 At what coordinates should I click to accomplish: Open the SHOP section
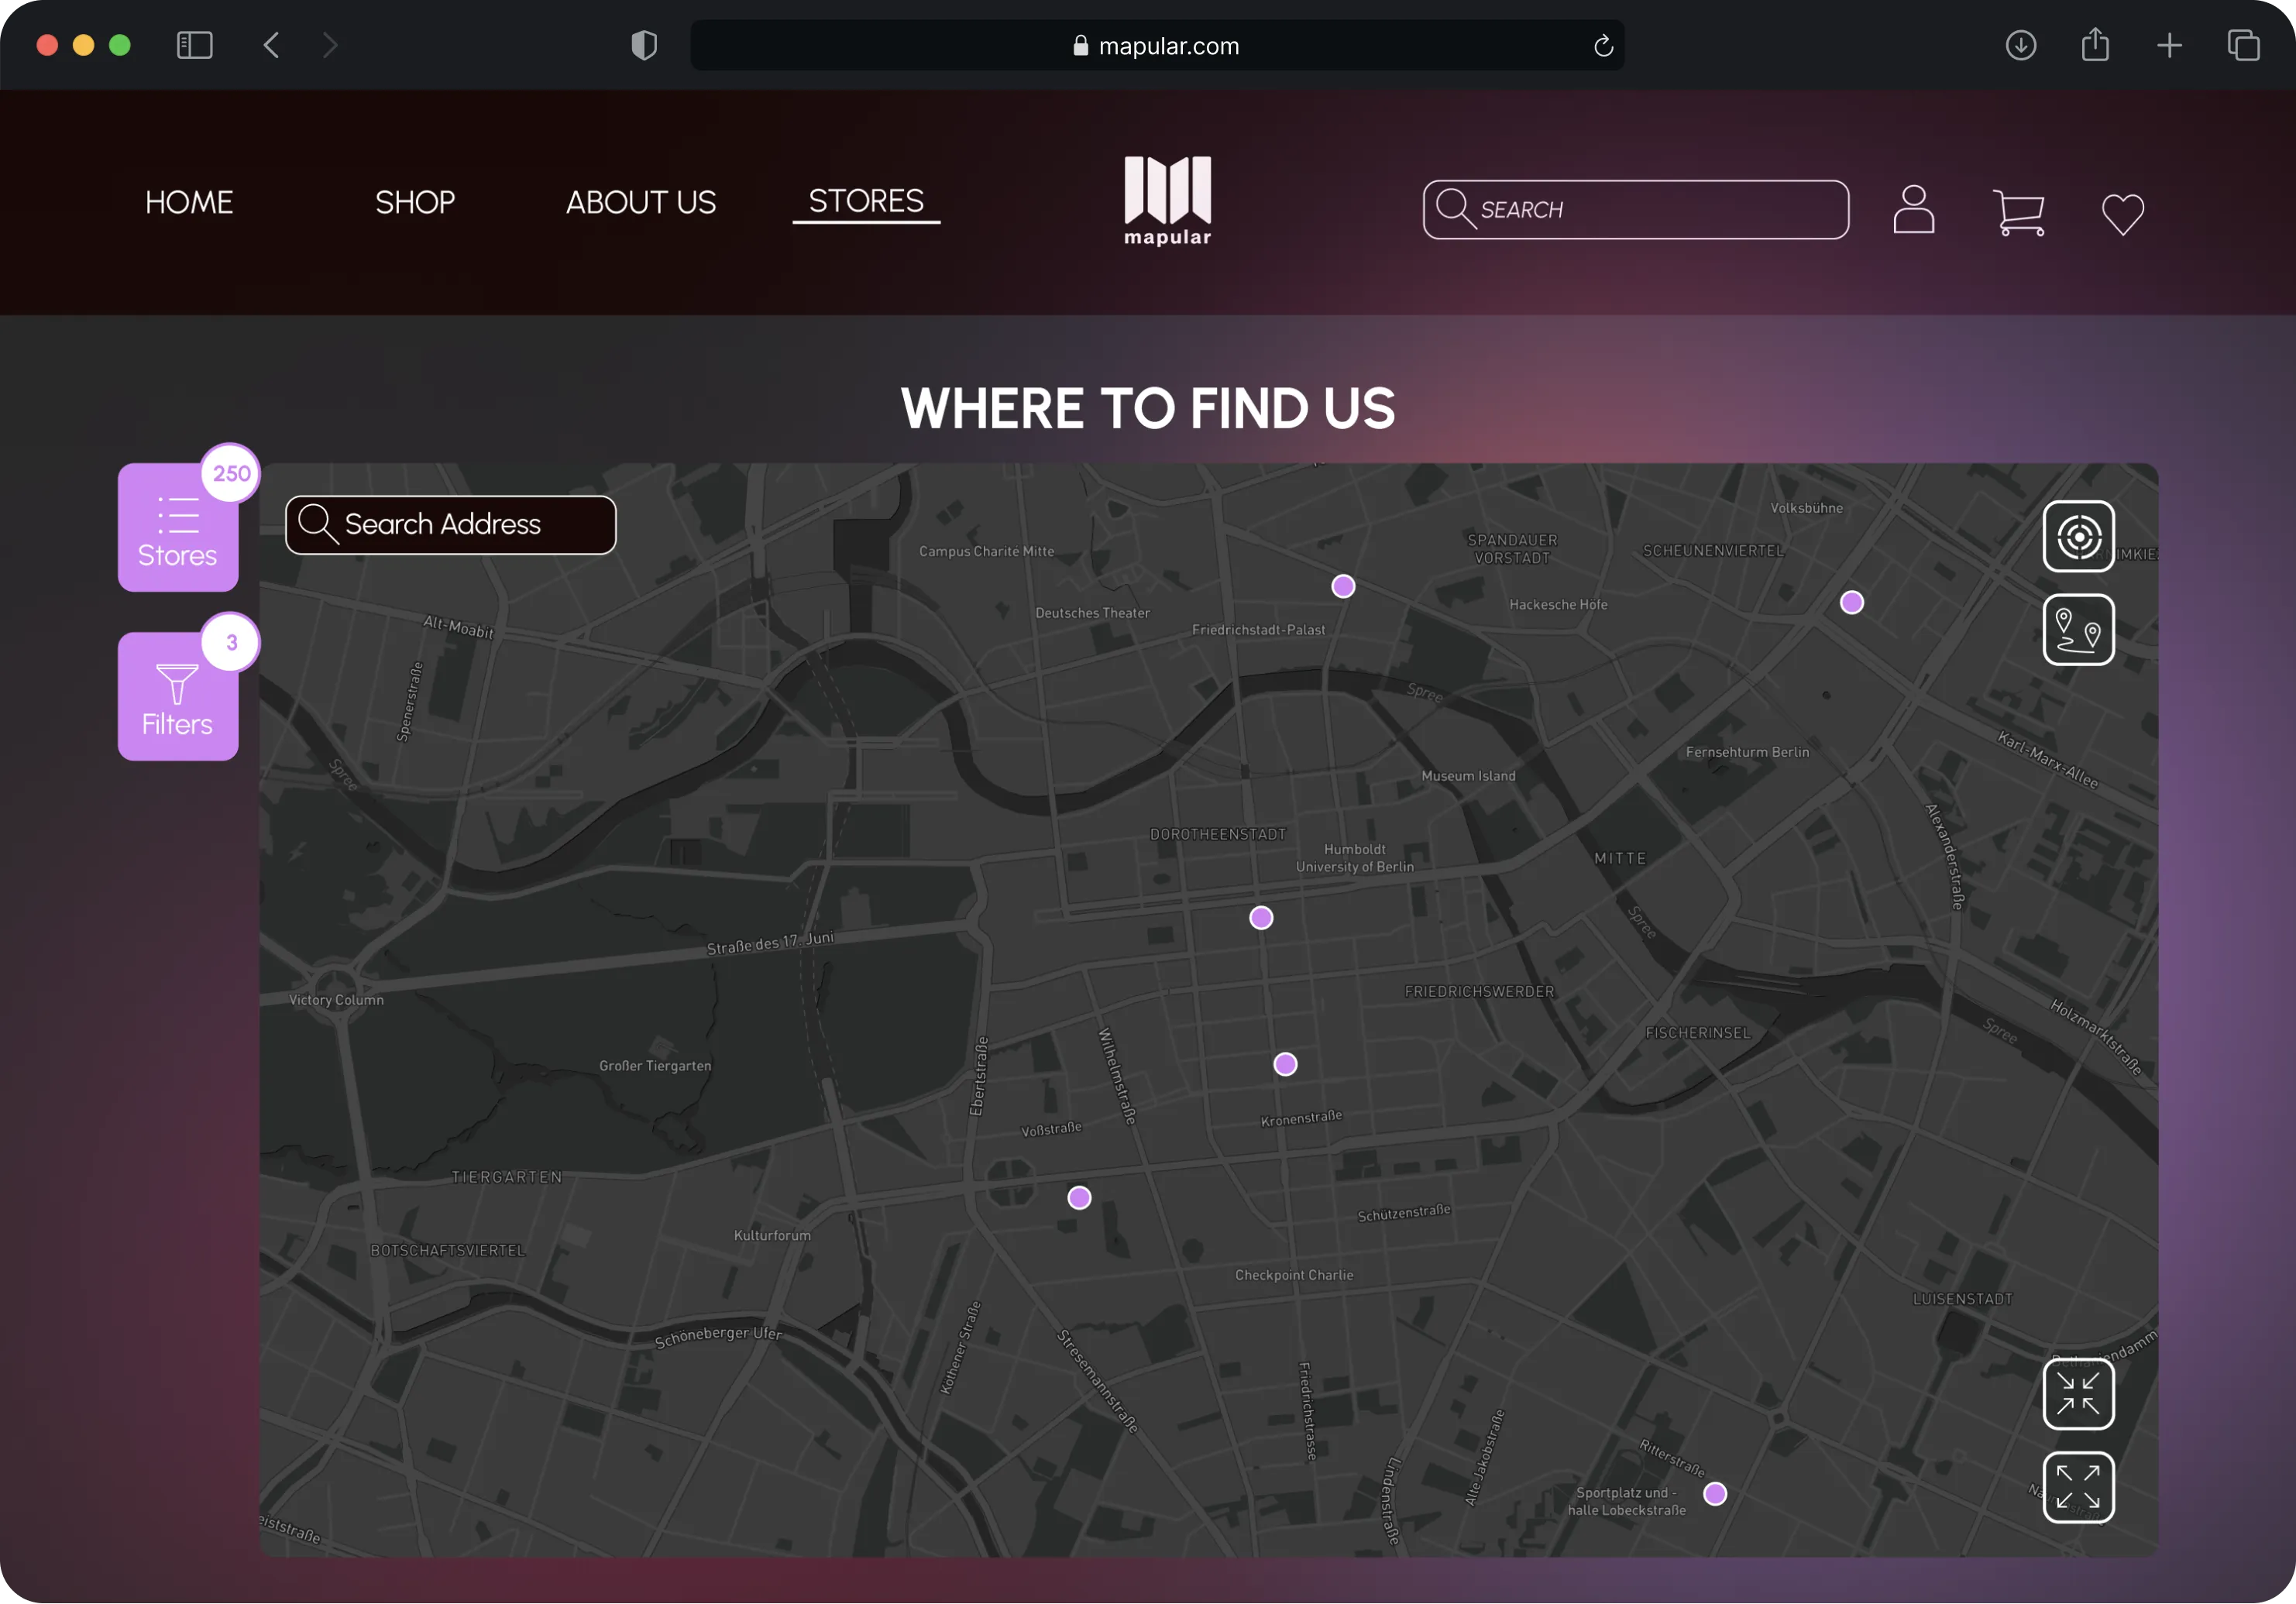415,202
